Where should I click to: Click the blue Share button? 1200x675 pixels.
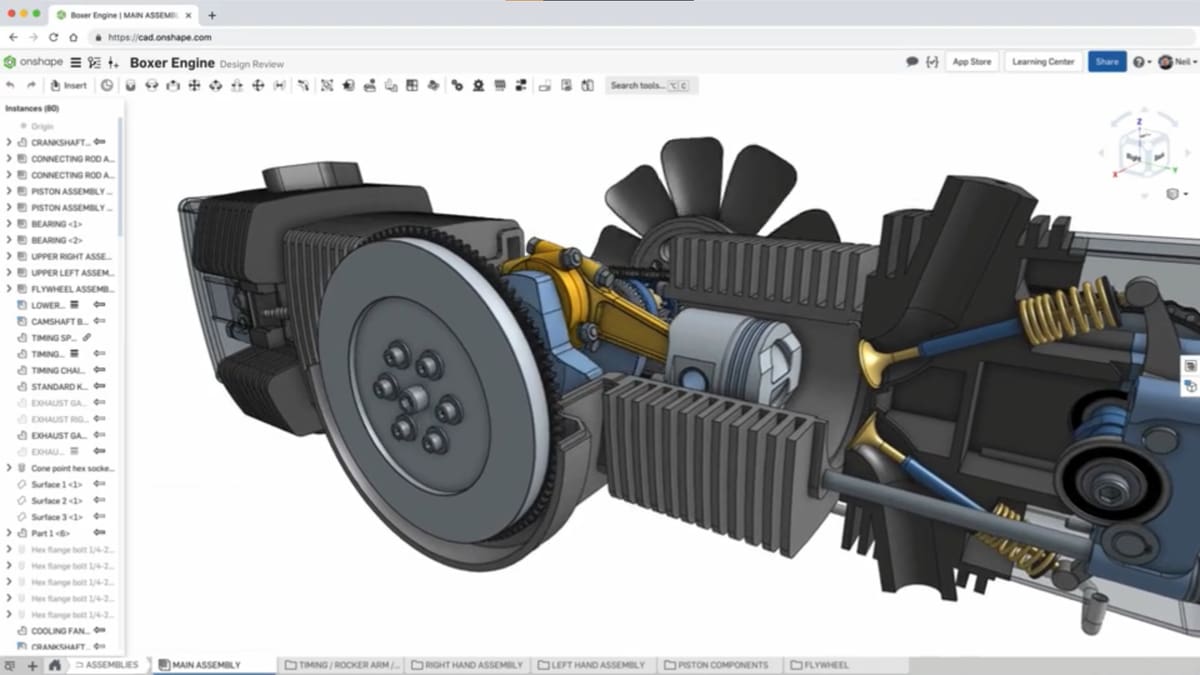1107,62
